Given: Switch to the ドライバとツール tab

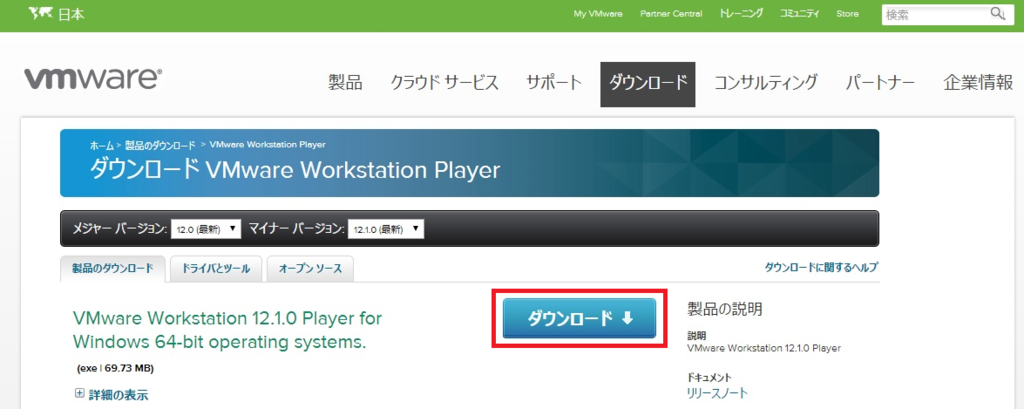Looking at the screenshot, I should click(216, 269).
